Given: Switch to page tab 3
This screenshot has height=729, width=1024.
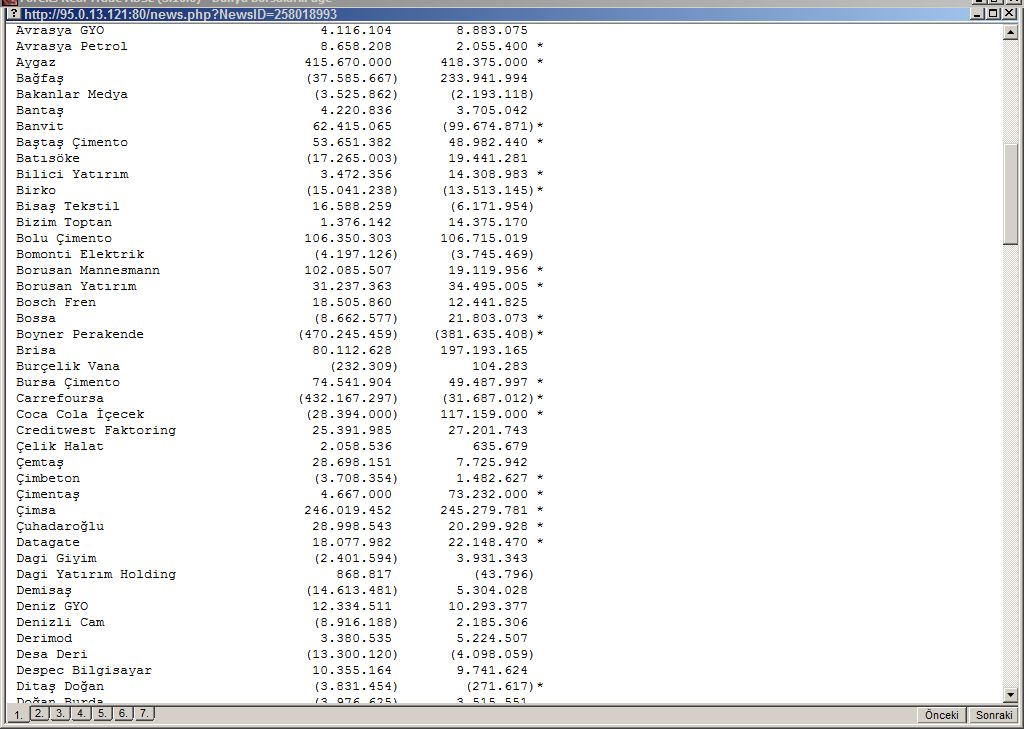Looking at the screenshot, I should [x=60, y=713].
